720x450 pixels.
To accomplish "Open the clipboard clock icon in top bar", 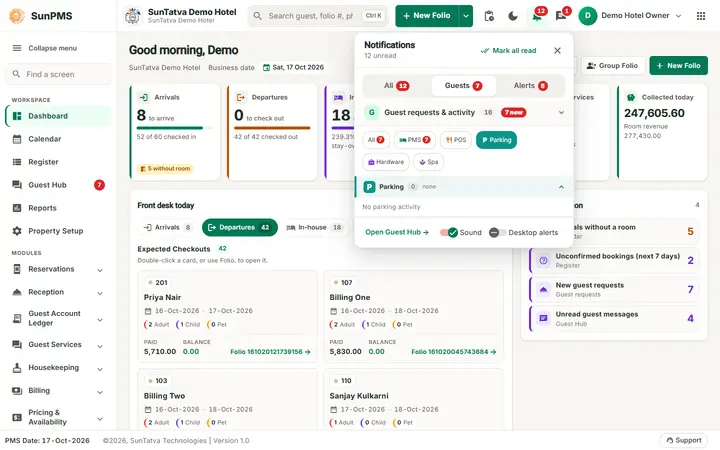I will 489,16.
